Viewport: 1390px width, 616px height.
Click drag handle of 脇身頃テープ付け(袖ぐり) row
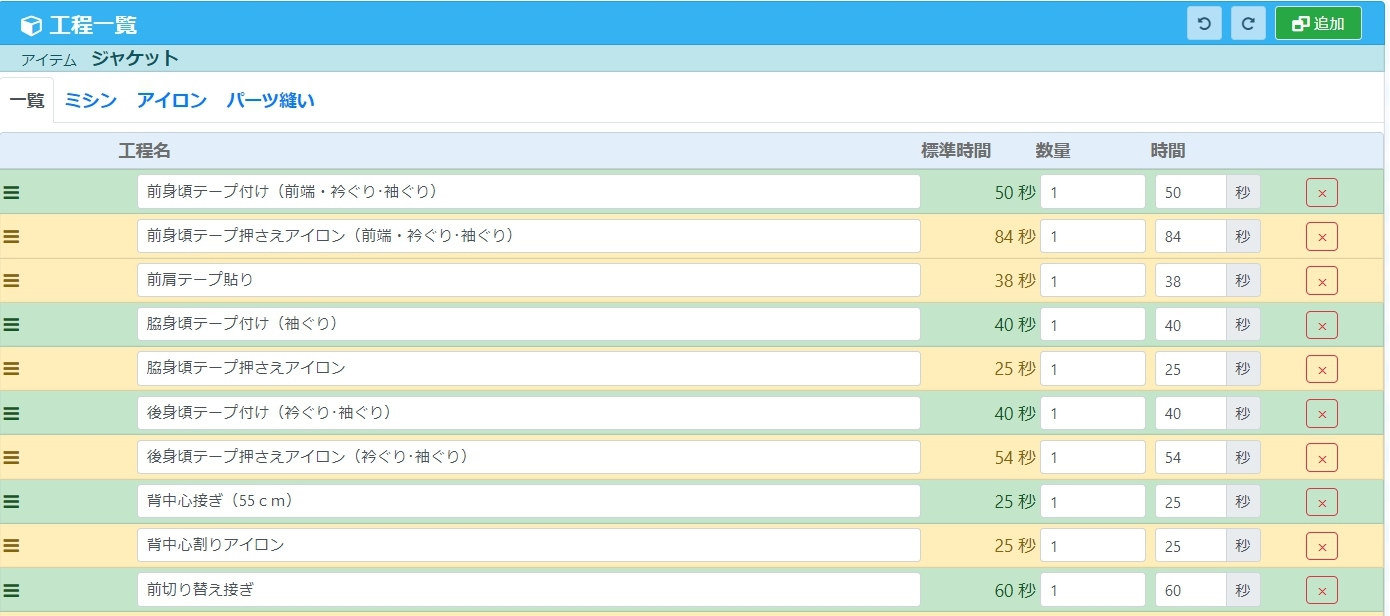[x=12, y=325]
